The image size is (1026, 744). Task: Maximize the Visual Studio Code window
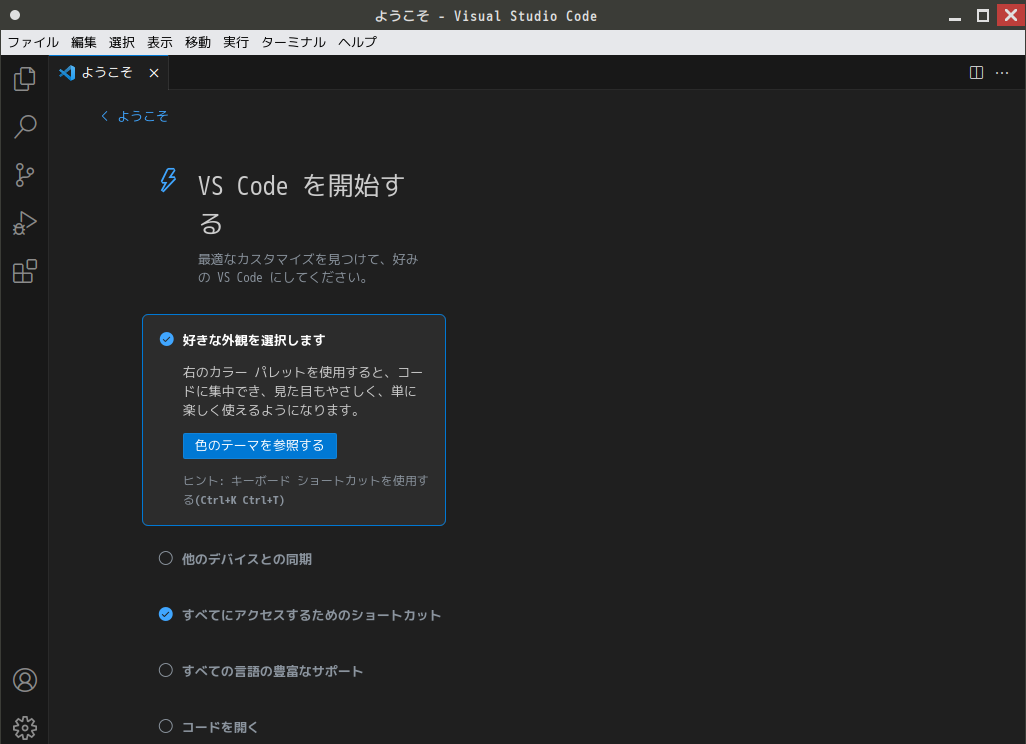click(983, 16)
